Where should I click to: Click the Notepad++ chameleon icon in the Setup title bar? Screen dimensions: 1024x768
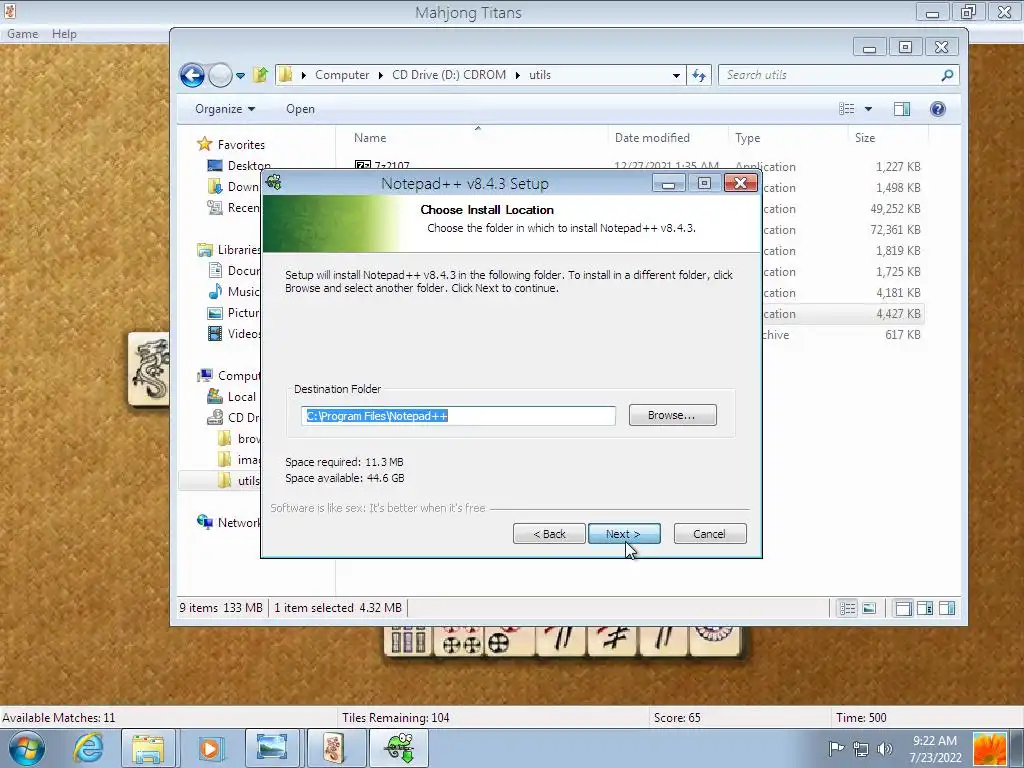click(274, 183)
